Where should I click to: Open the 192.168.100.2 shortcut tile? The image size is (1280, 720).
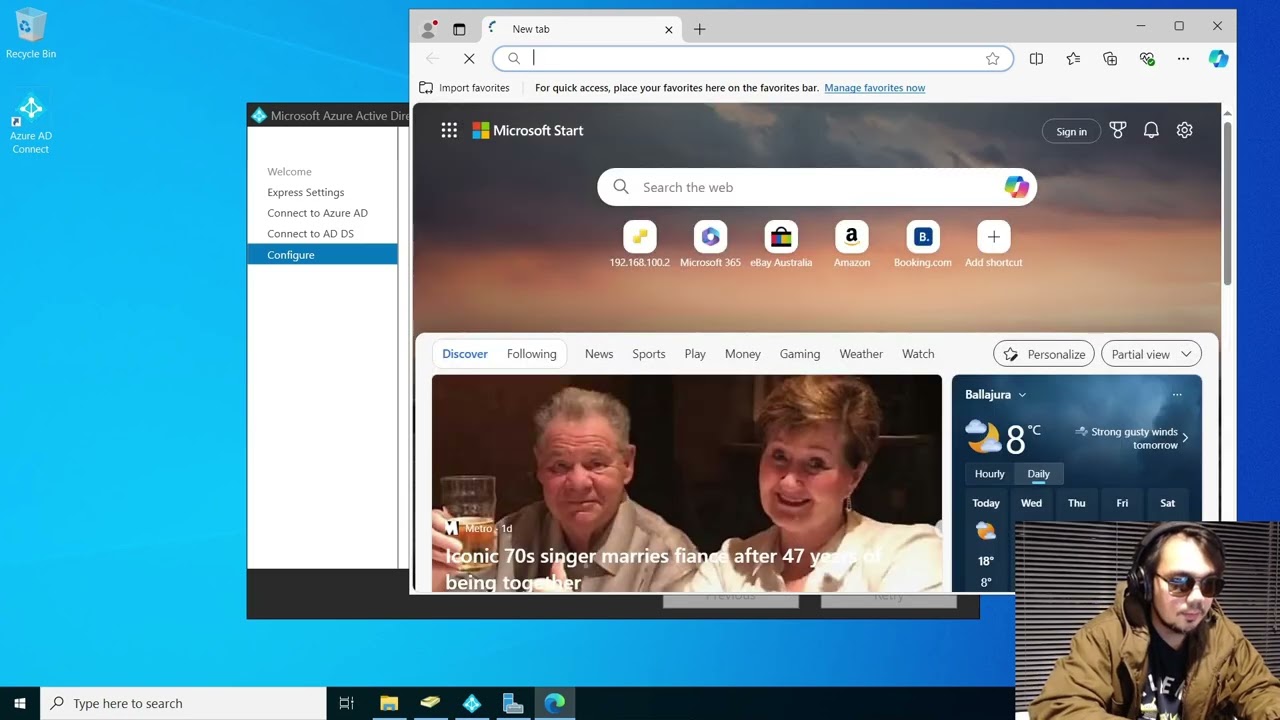pyautogui.click(x=640, y=245)
